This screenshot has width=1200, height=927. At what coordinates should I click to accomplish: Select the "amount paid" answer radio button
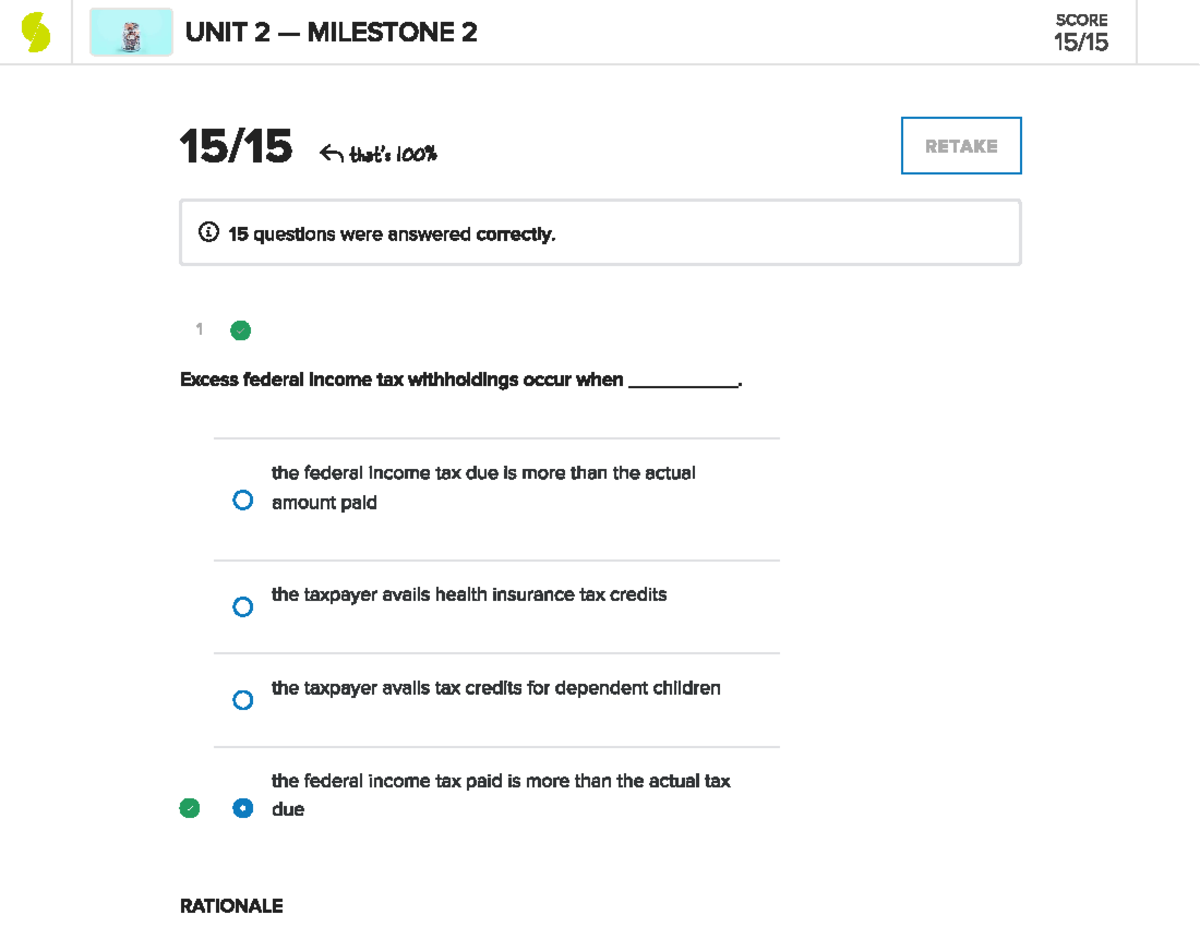pos(243,499)
